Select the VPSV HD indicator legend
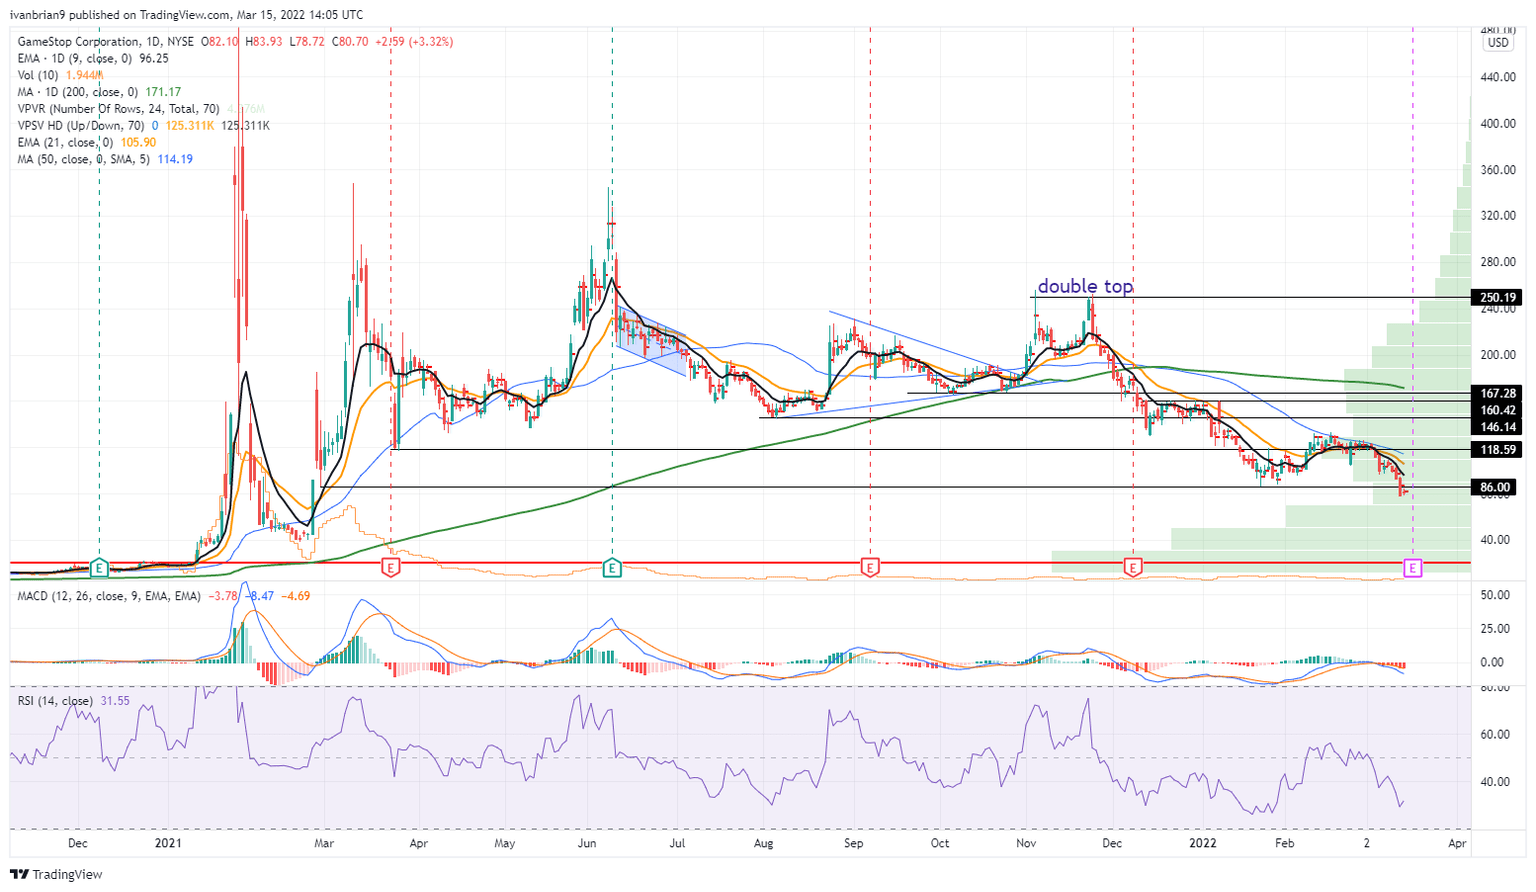This screenshot has width=1536, height=892. (144, 126)
